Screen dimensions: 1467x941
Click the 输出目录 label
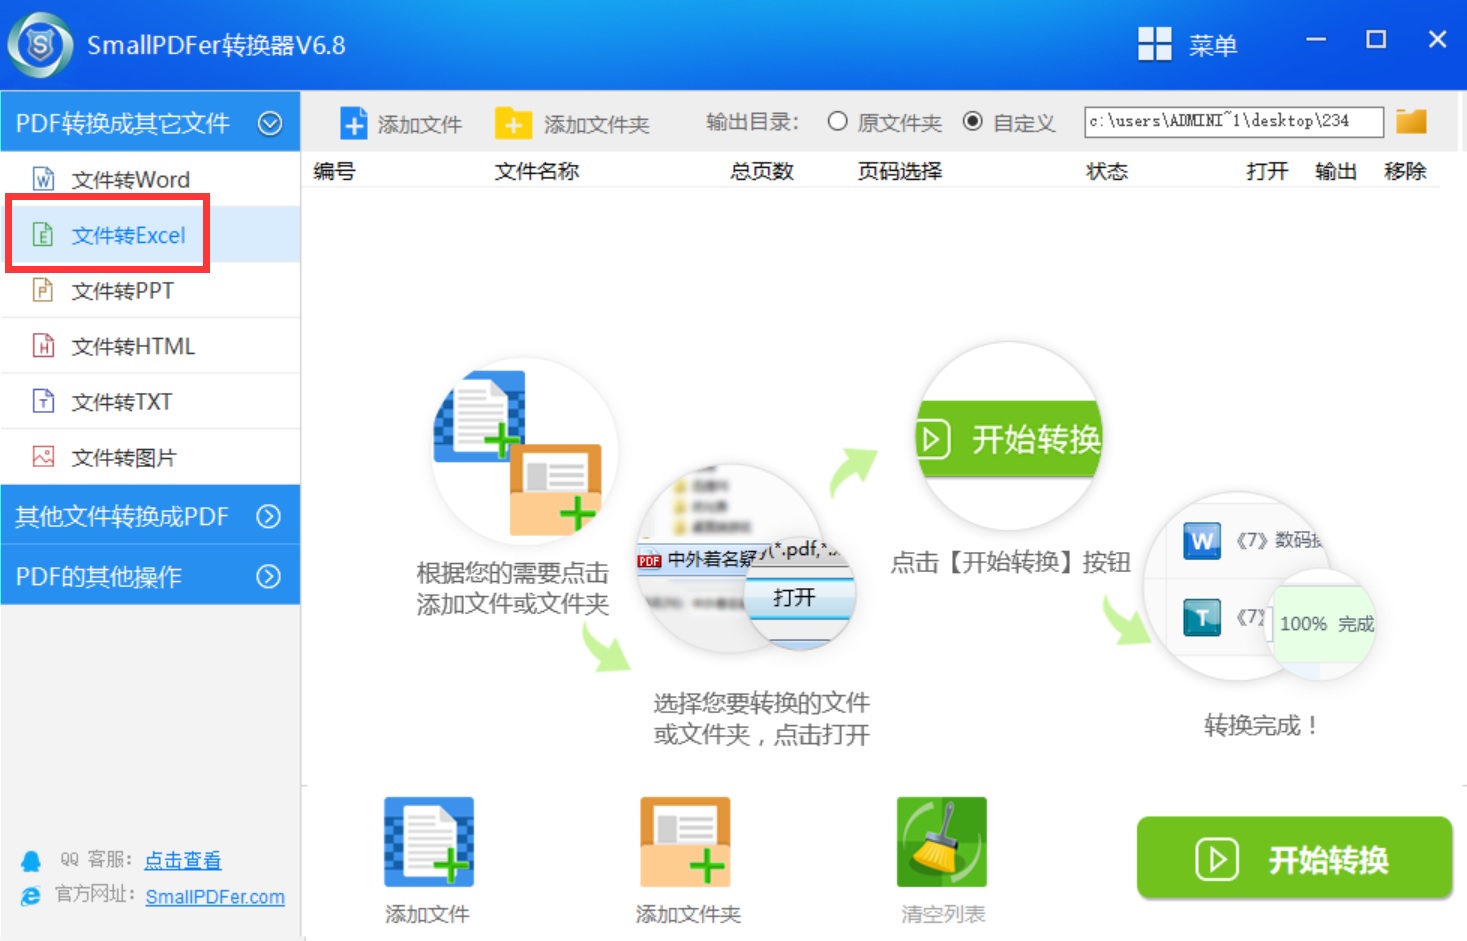pos(753,122)
